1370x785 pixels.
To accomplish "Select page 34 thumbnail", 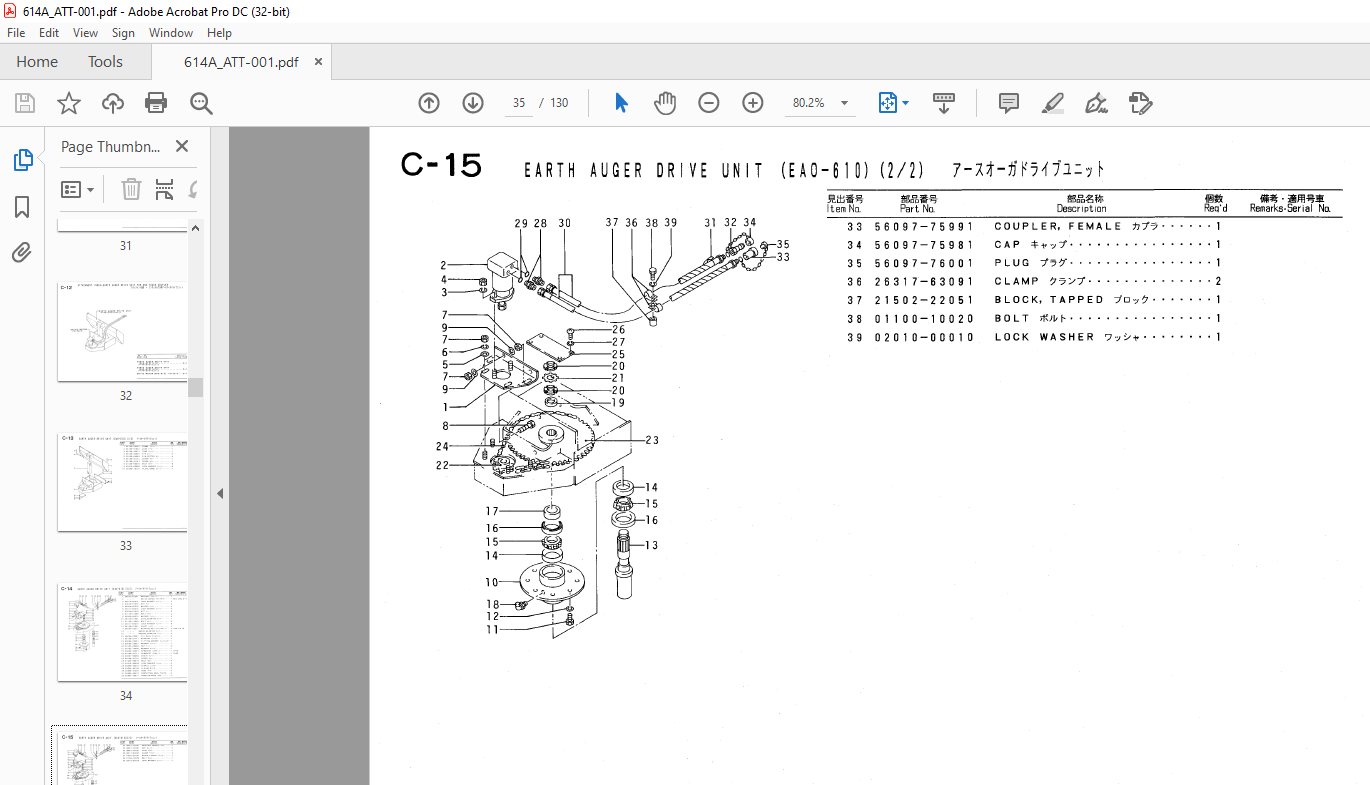I will (122, 632).
